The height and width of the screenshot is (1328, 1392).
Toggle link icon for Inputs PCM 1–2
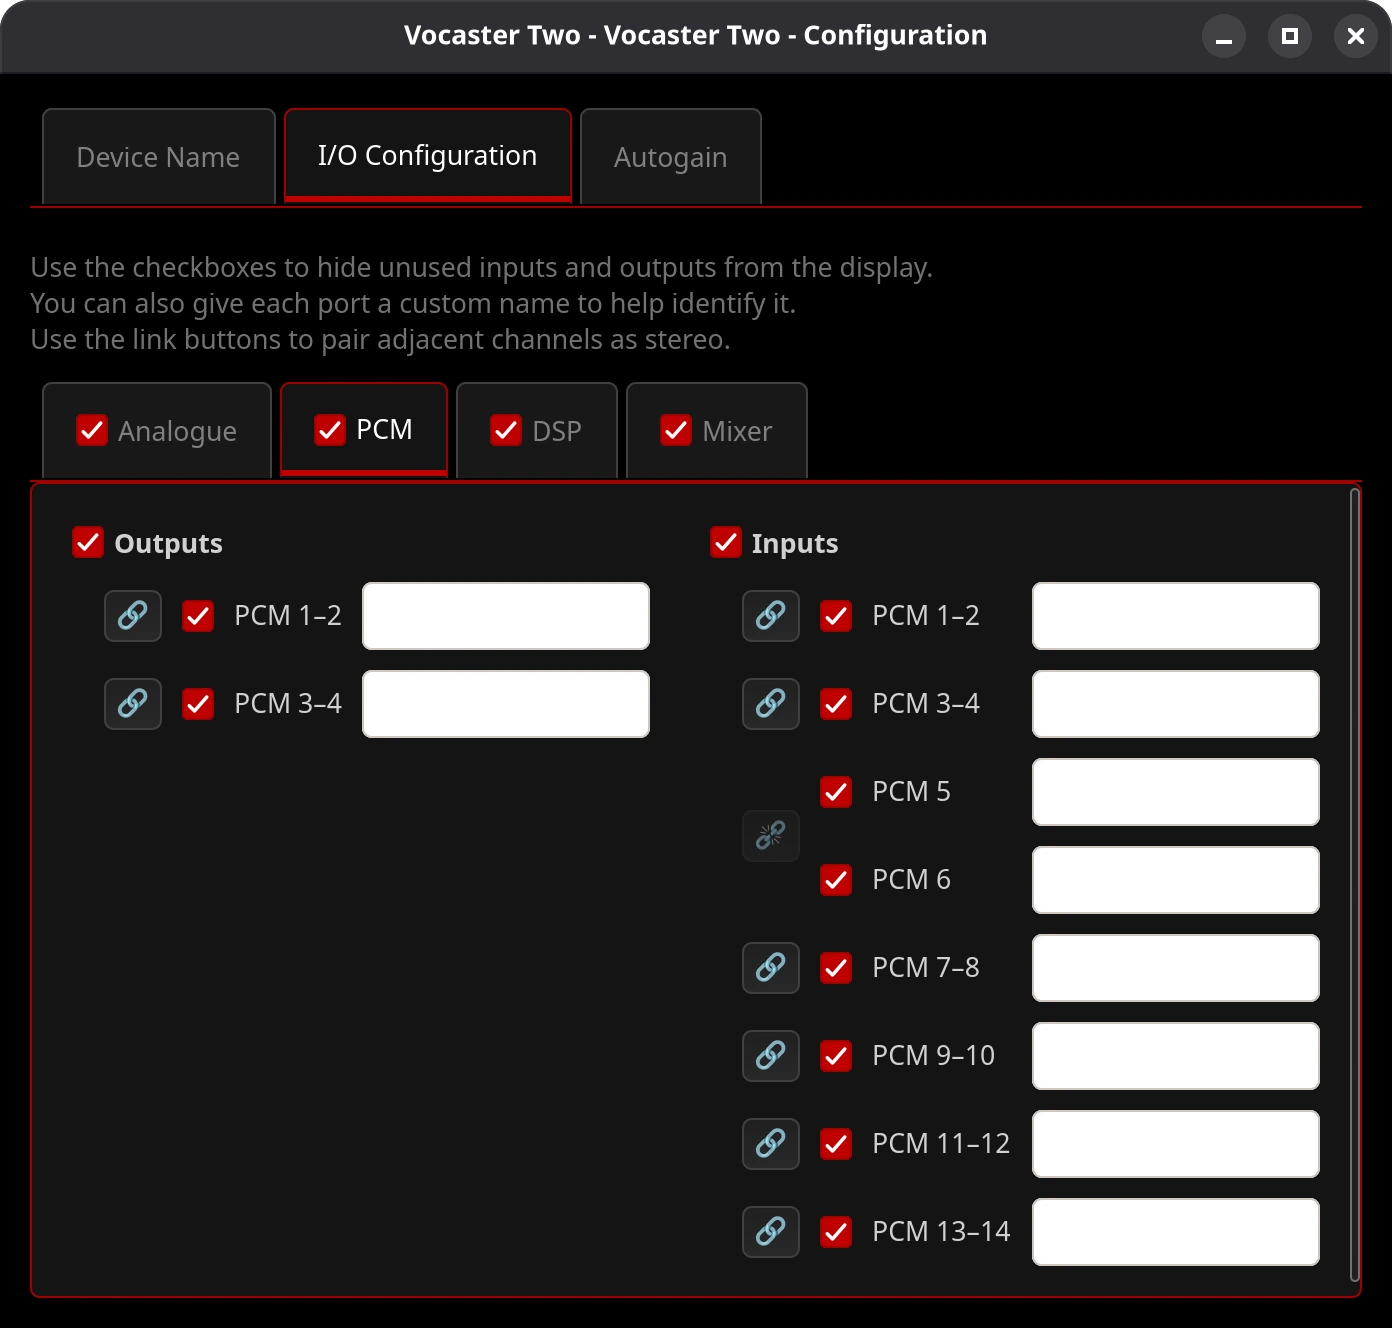(771, 616)
